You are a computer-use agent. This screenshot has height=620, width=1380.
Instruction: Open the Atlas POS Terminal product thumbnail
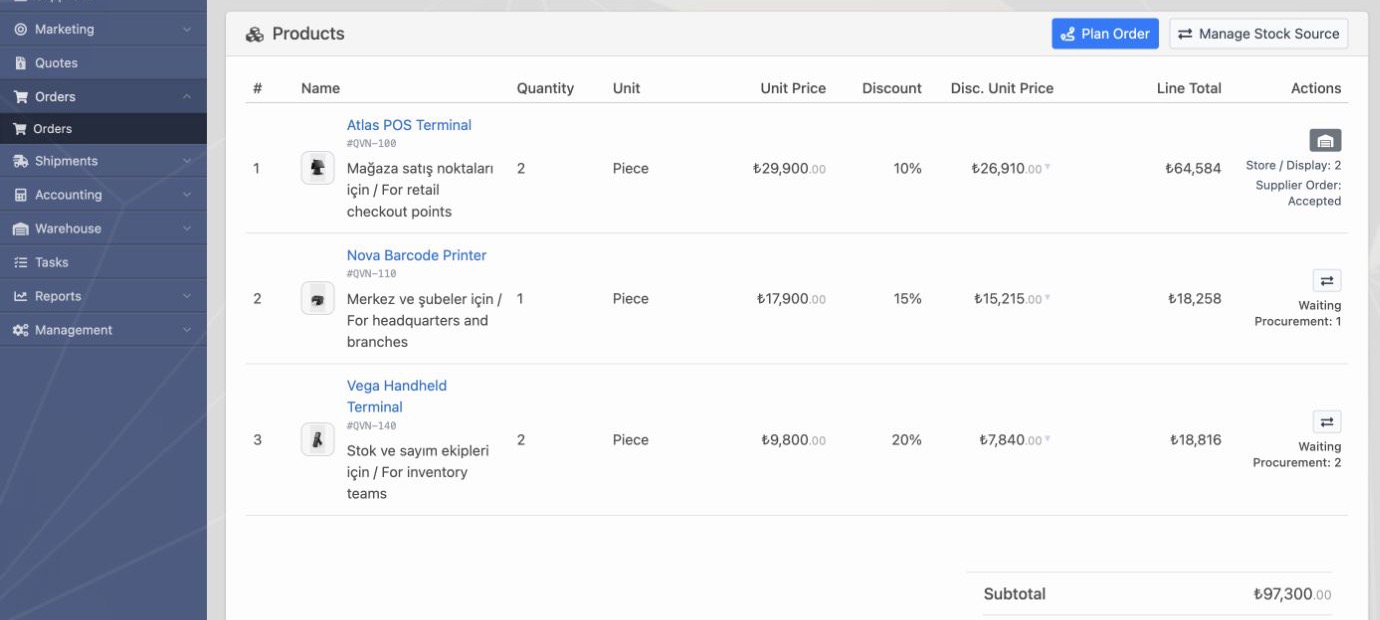pyautogui.click(x=317, y=168)
